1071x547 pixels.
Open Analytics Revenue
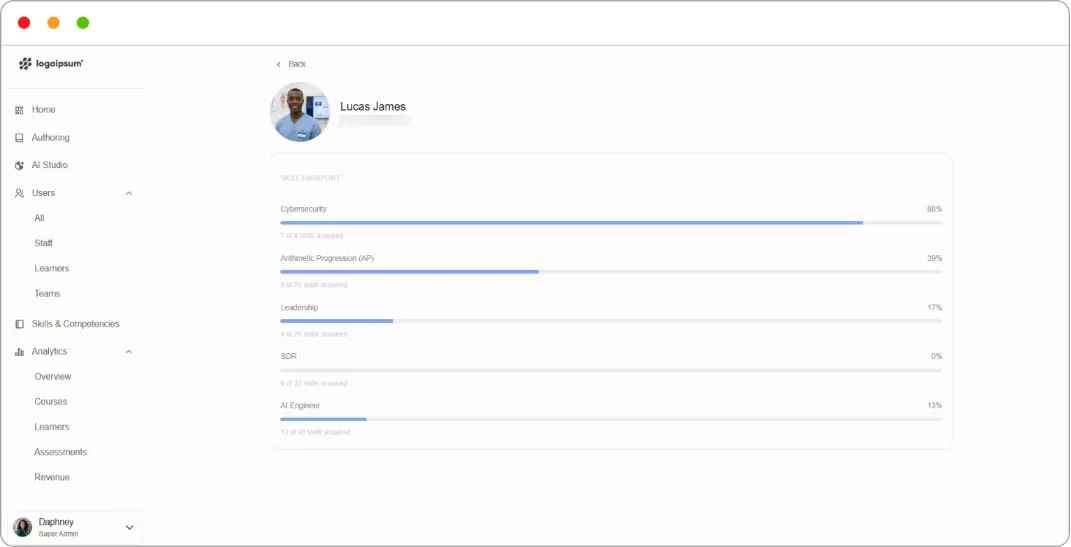[x=52, y=477]
